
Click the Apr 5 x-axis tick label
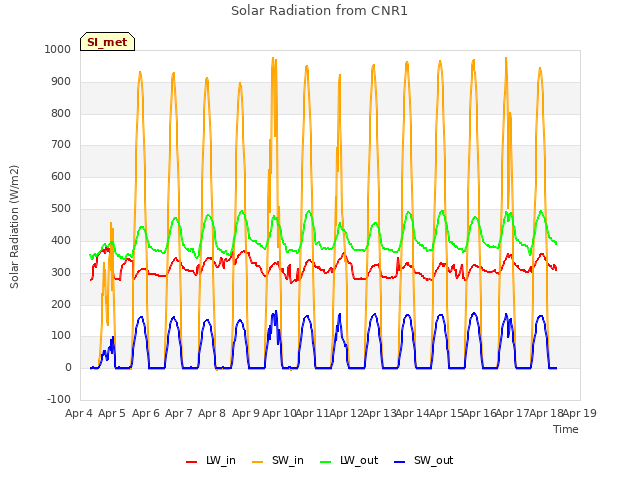(x=112, y=413)
